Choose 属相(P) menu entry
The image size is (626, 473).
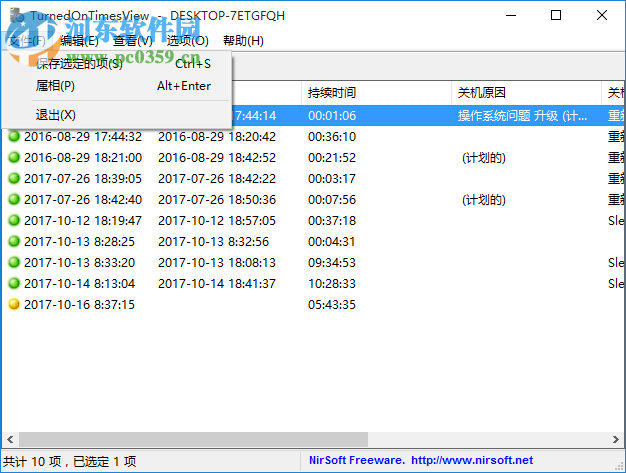117,86
